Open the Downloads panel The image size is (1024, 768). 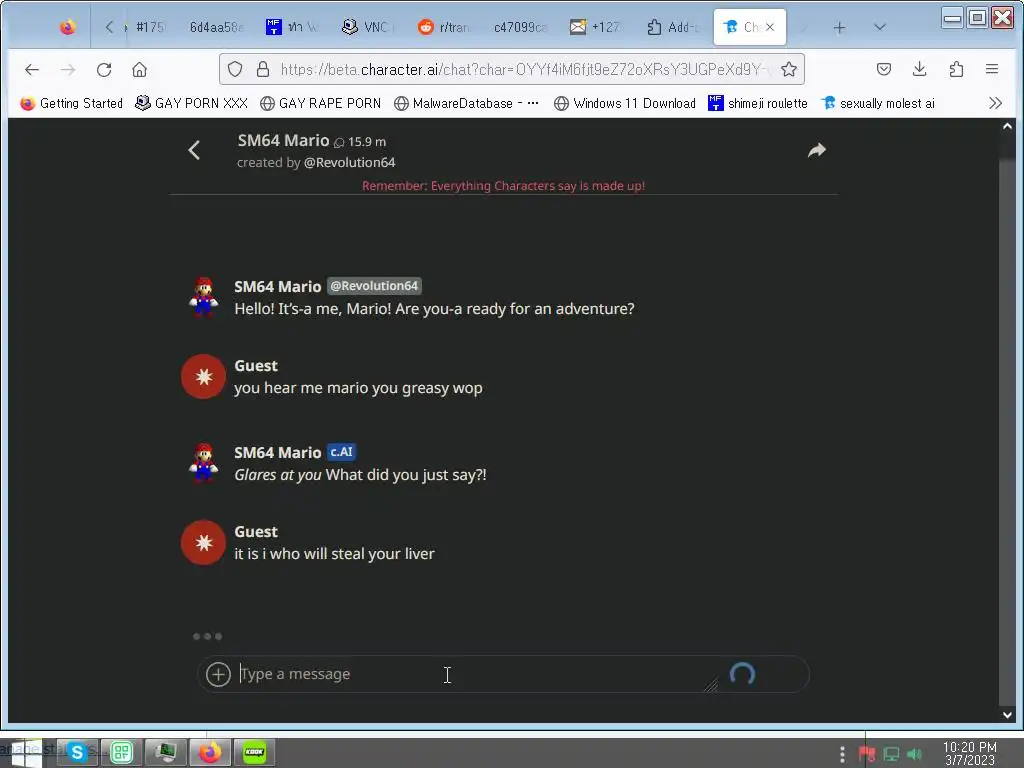click(x=920, y=69)
